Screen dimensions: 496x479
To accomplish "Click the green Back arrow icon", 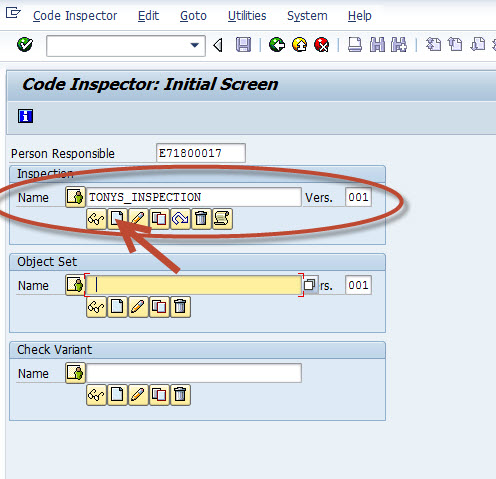I will pyautogui.click(x=277, y=45).
